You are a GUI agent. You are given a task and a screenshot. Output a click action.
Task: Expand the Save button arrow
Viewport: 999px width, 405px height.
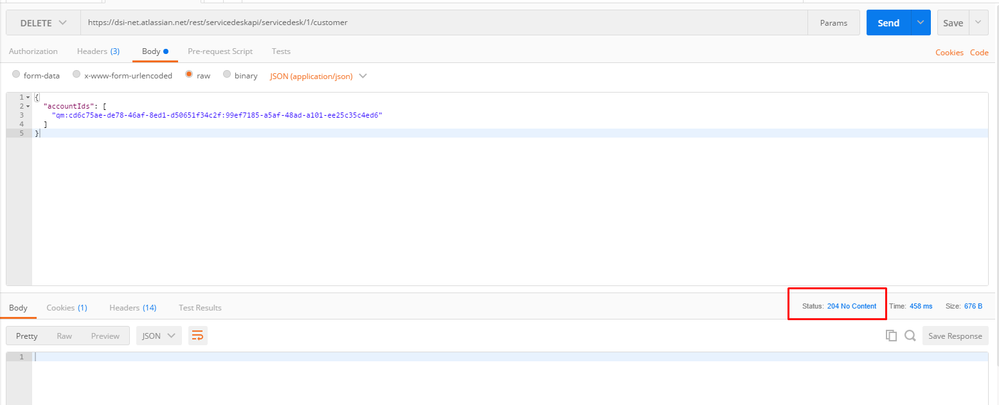979,22
